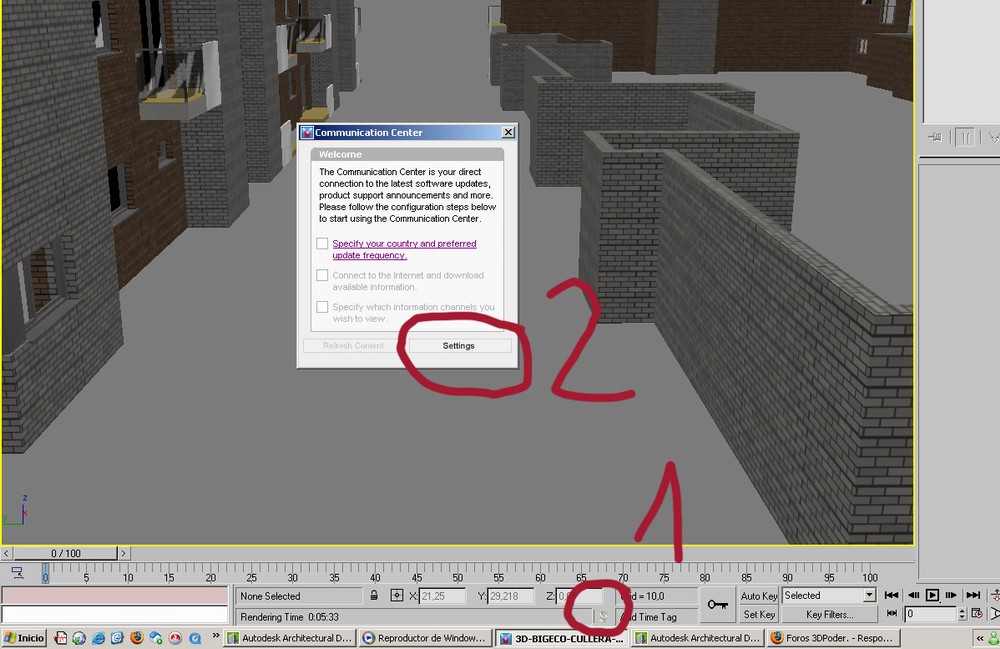Click frame 50 on the track bar
Screen dimensions: 1000x649
point(458,571)
